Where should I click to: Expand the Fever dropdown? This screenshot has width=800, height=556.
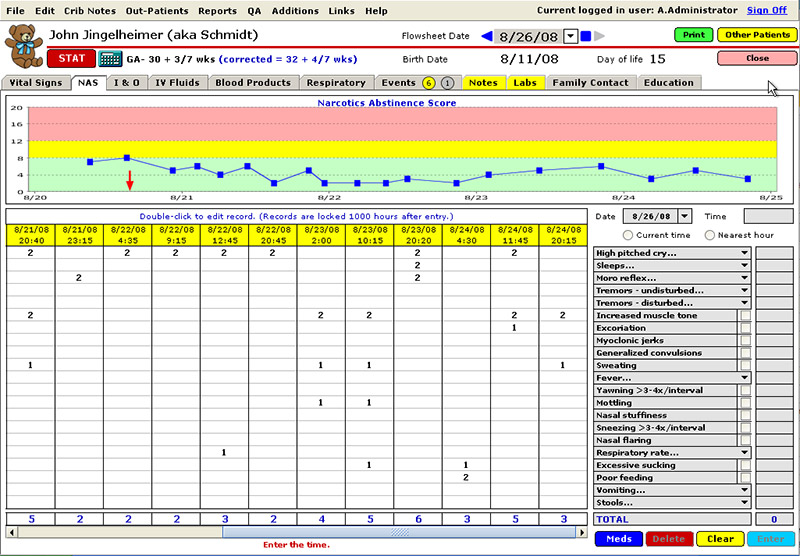(x=744, y=378)
